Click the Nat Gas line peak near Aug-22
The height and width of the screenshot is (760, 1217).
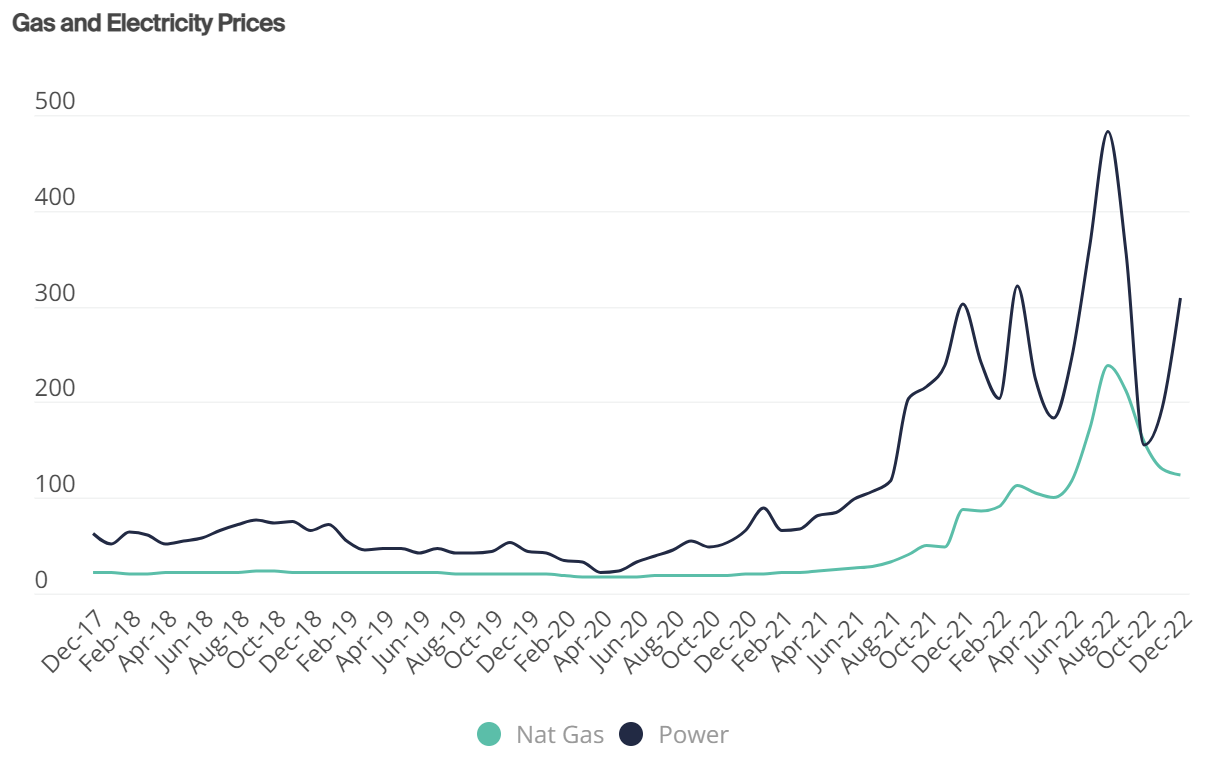[1108, 365]
